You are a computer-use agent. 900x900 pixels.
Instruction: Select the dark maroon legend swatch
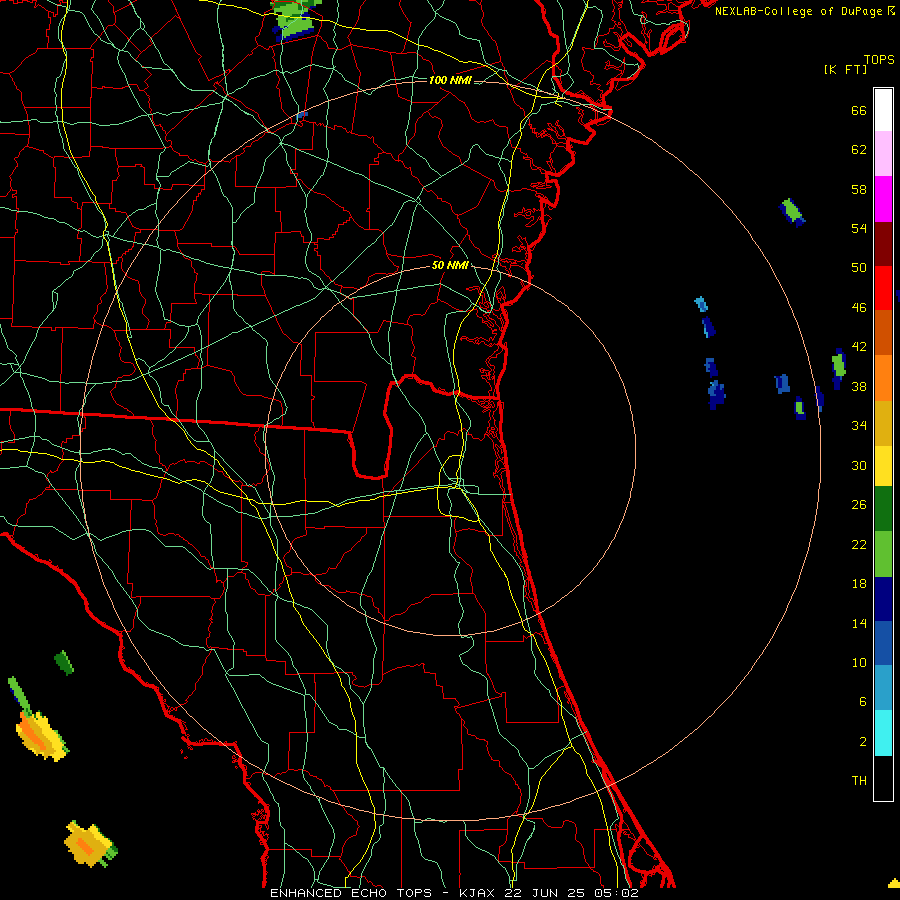coord(883,243)
